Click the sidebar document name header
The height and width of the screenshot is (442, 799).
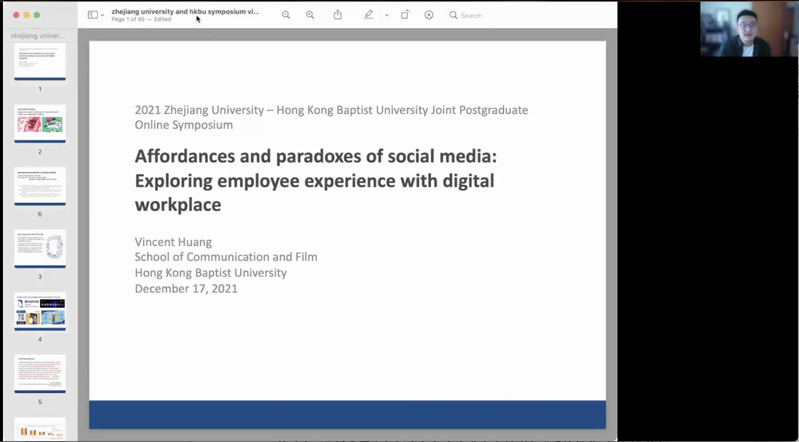point(38,35)
